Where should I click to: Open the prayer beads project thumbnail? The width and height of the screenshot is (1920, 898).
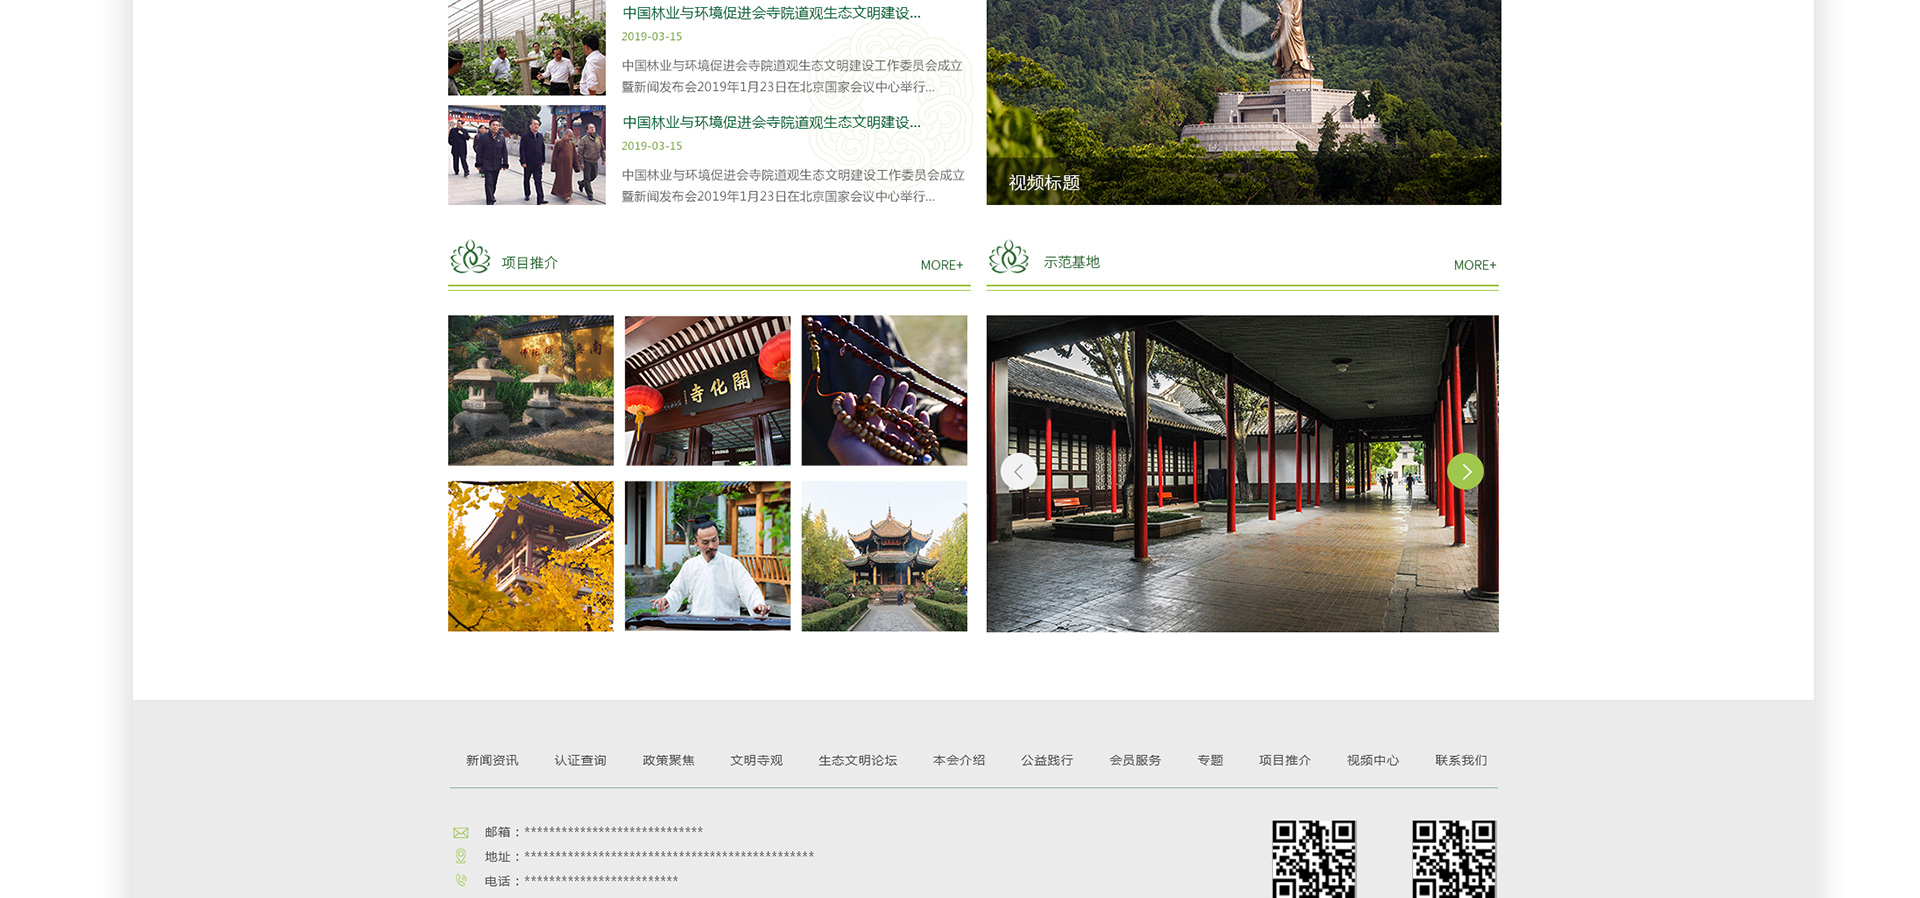pyautogui.click(x=884, y=390)
